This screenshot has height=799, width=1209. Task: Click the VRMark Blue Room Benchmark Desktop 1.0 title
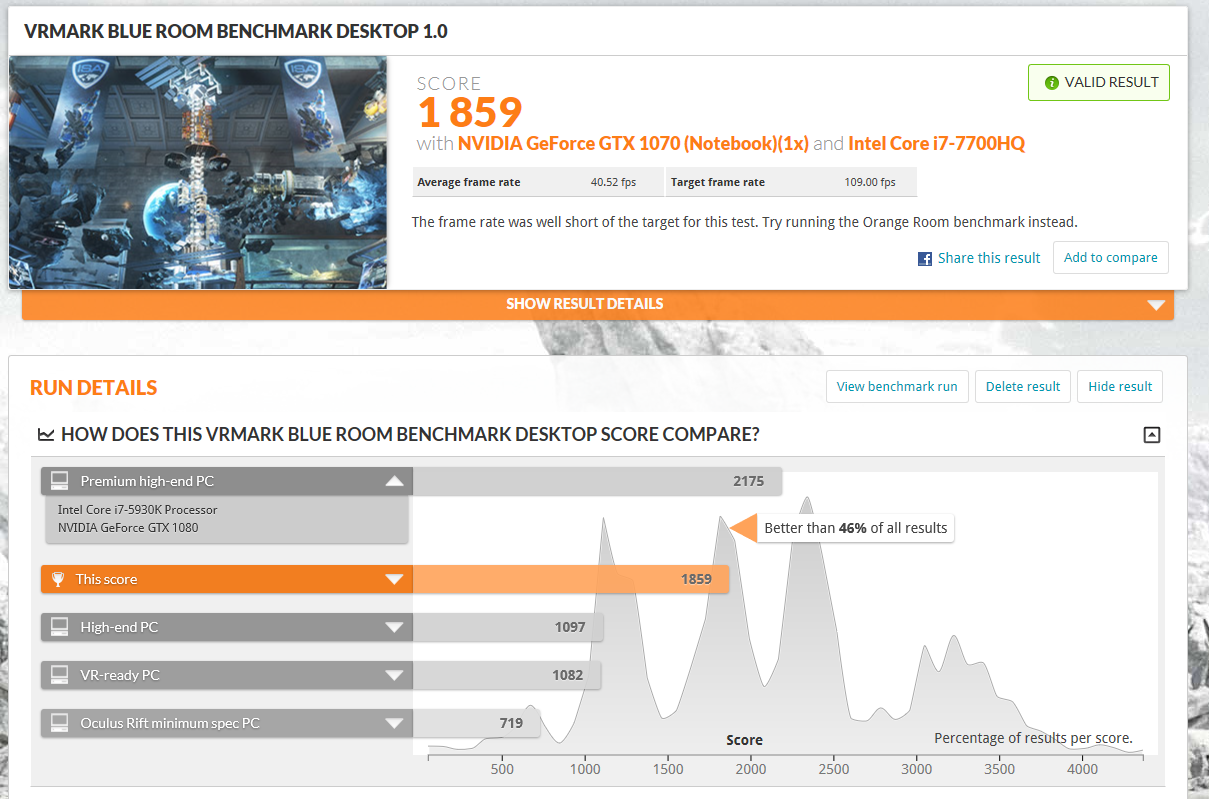click(x=236, y=31)
